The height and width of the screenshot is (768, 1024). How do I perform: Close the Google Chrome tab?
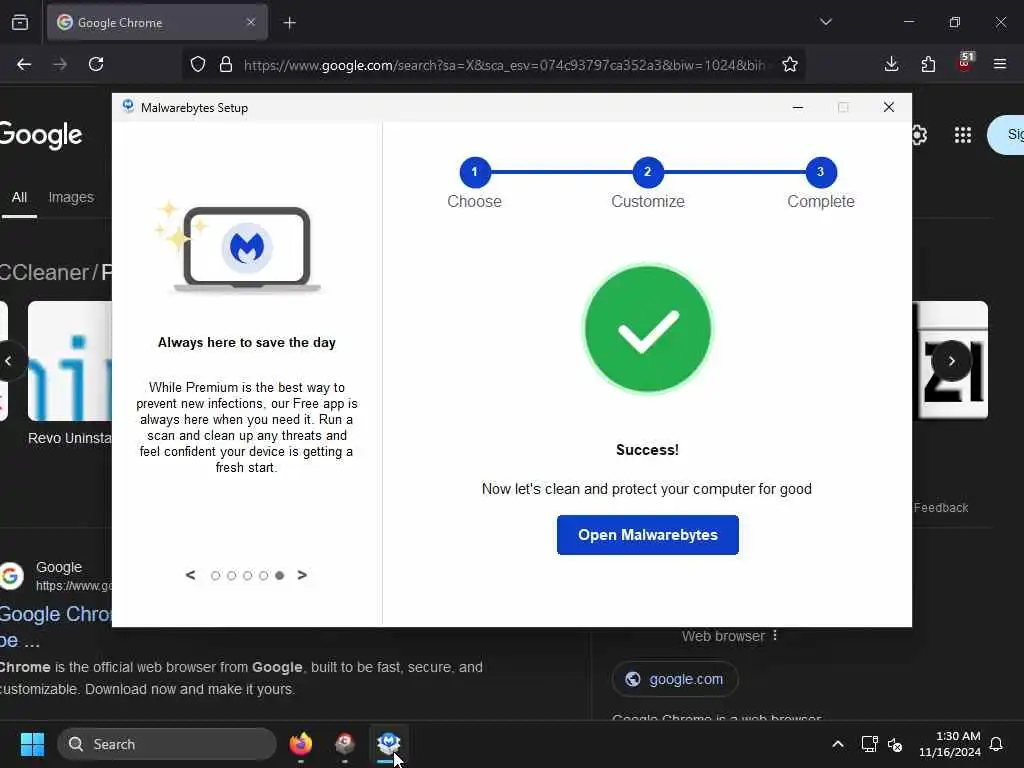pyautogui.click(x=251, y=22)
